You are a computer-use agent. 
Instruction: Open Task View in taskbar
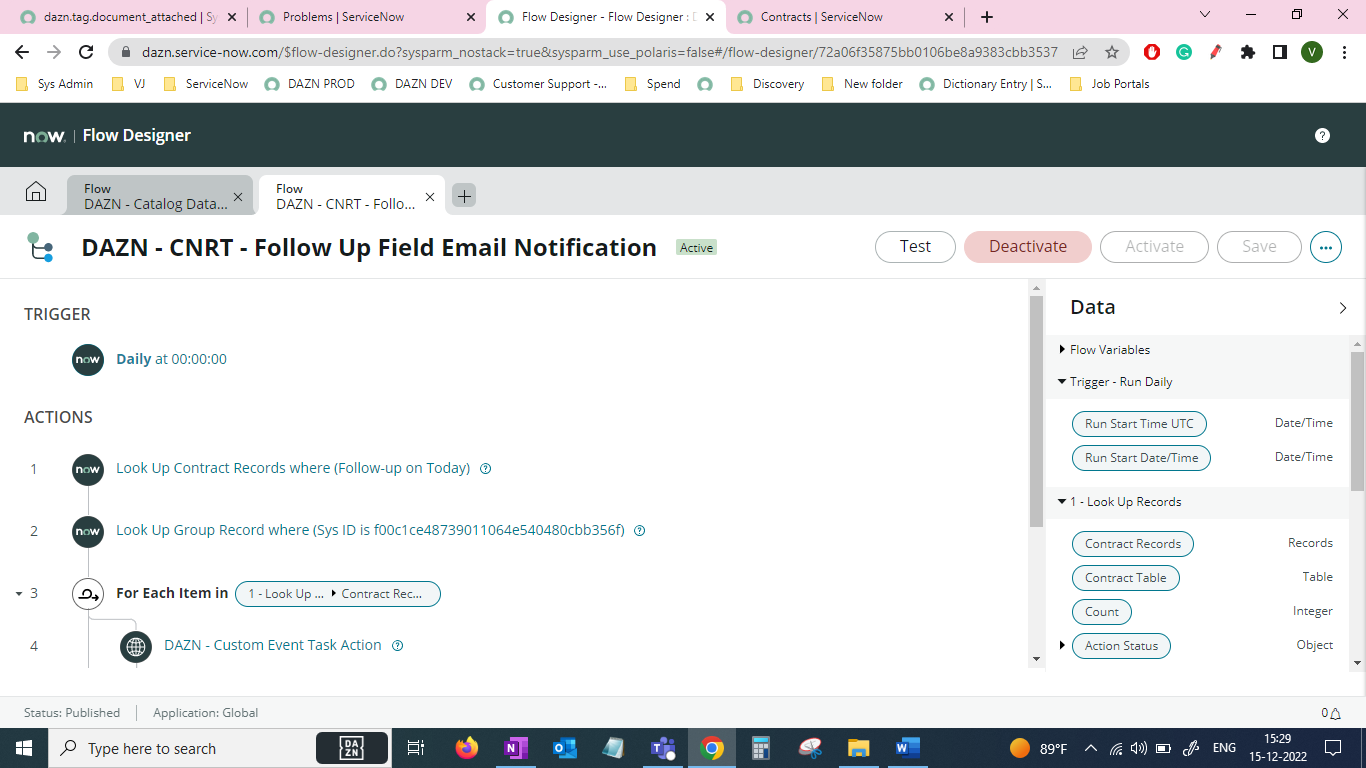pyautogui.click(x=416, y=748)
